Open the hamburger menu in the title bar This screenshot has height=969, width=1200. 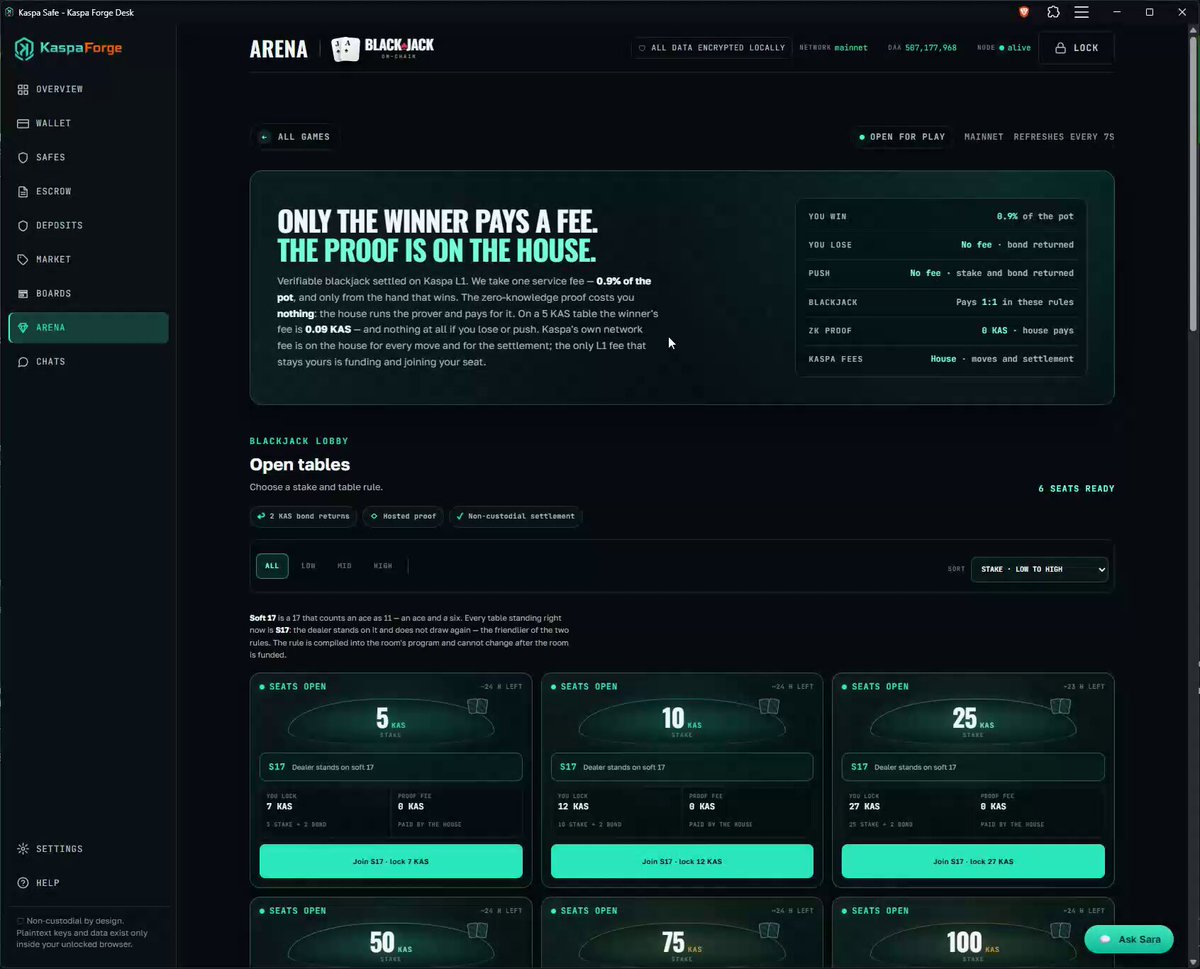coord(1081,12)
